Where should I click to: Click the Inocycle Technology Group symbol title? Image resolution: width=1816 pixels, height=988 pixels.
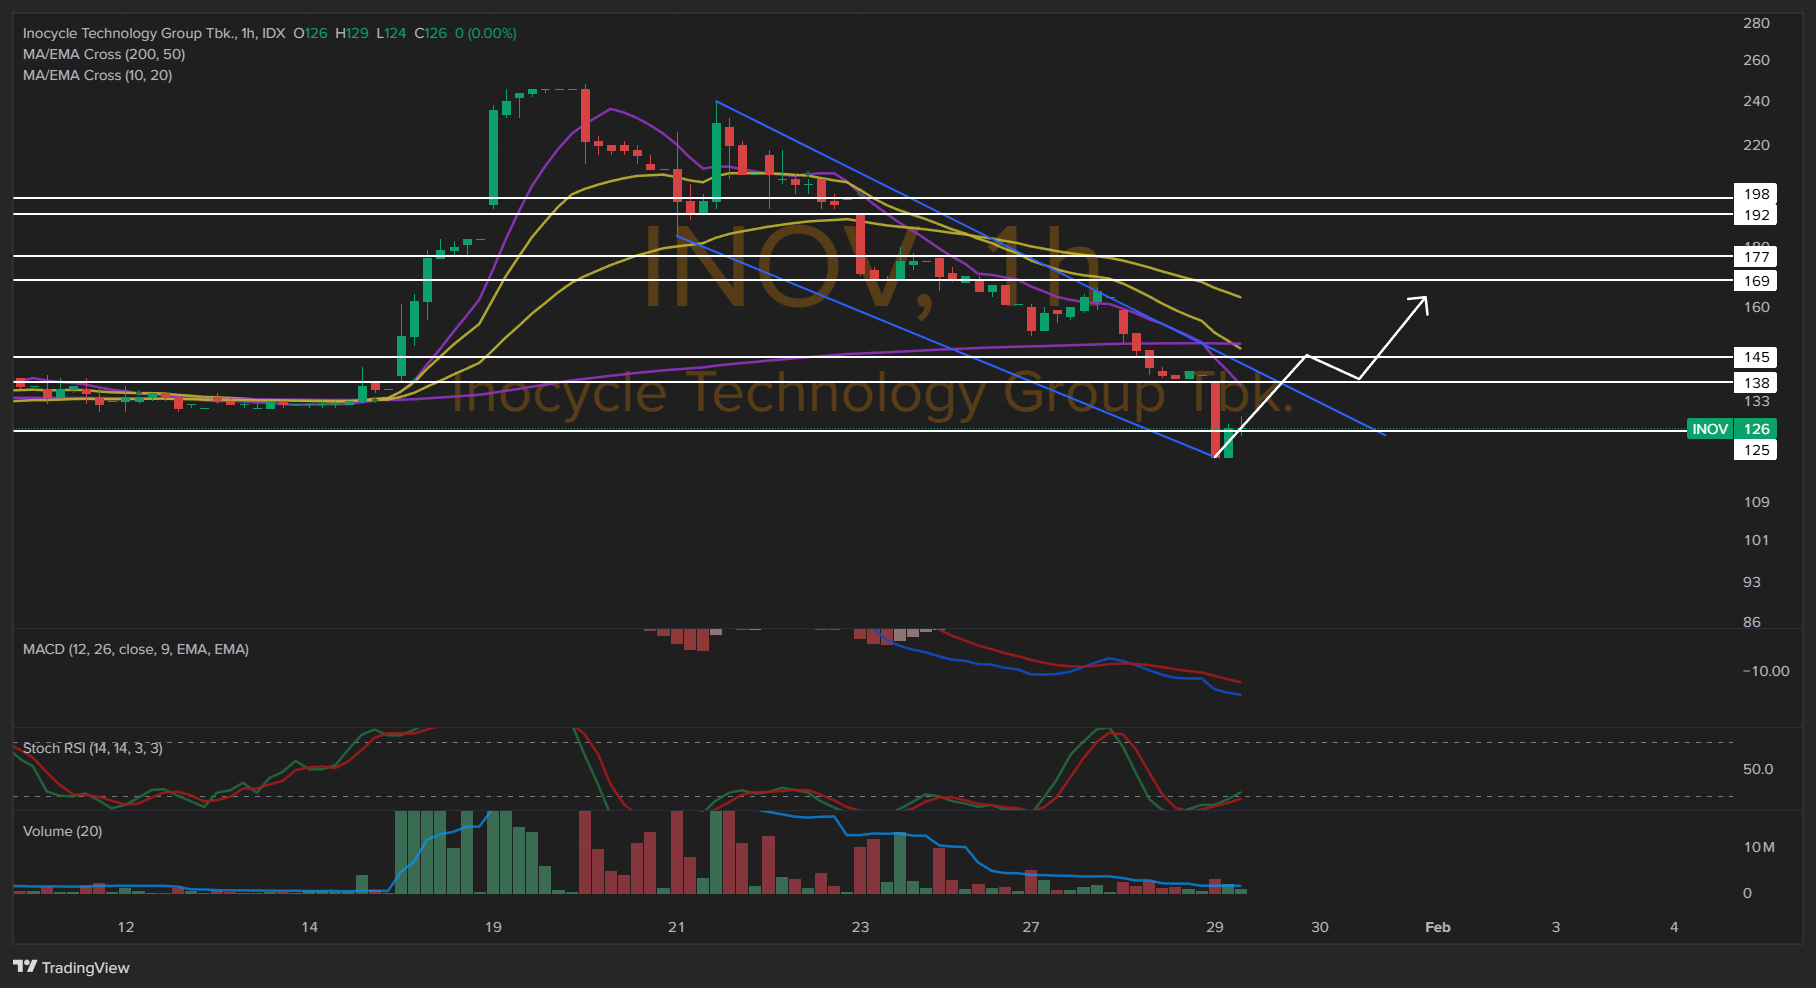153,33
